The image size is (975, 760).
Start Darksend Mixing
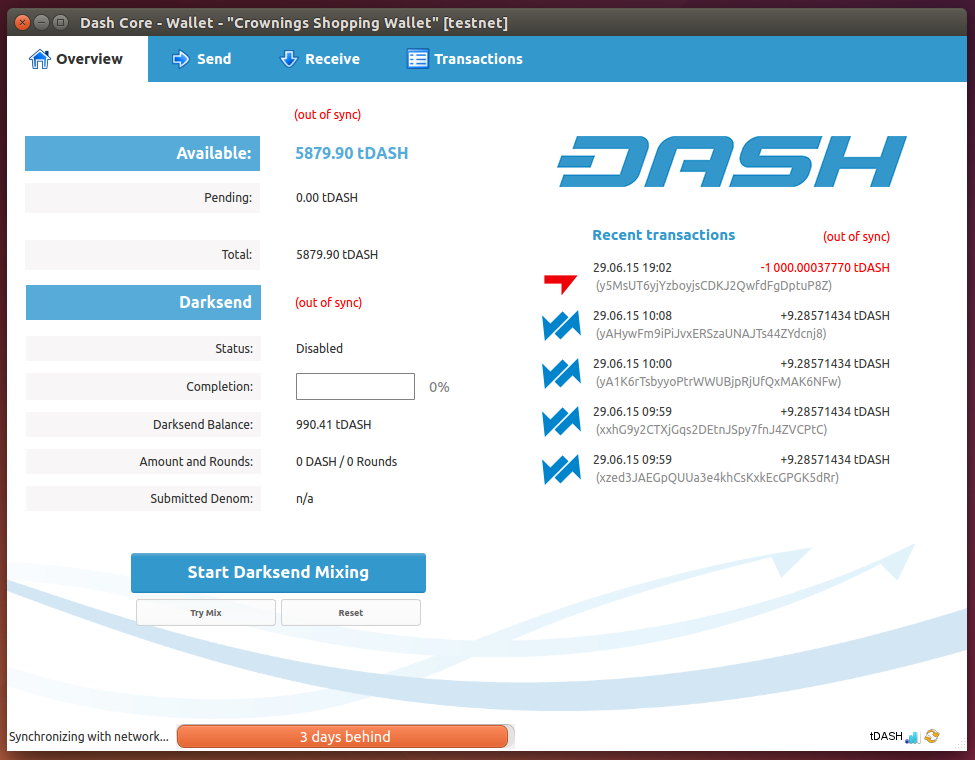pos(279,572)
